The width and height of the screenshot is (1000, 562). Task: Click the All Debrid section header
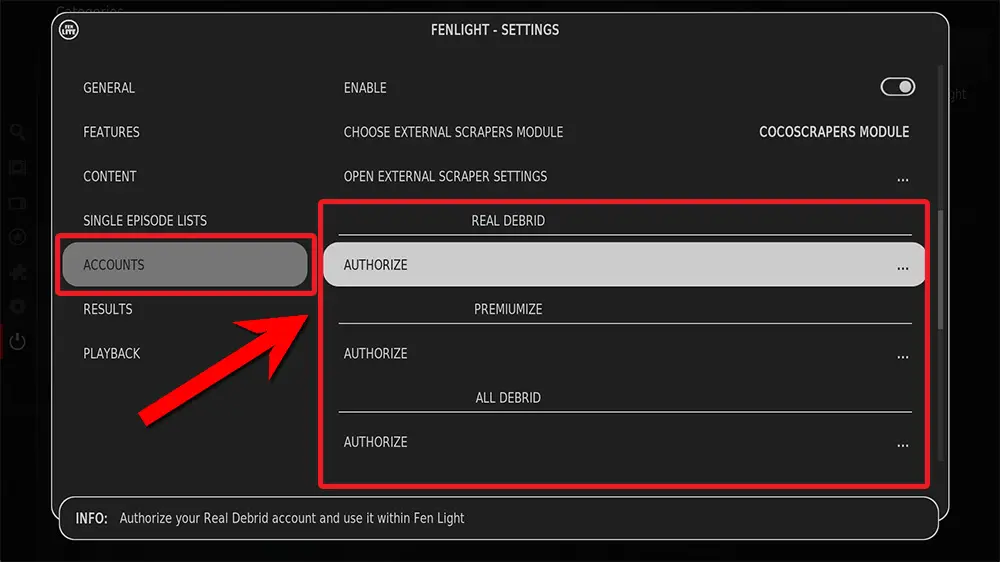click(x=508, y=398)
